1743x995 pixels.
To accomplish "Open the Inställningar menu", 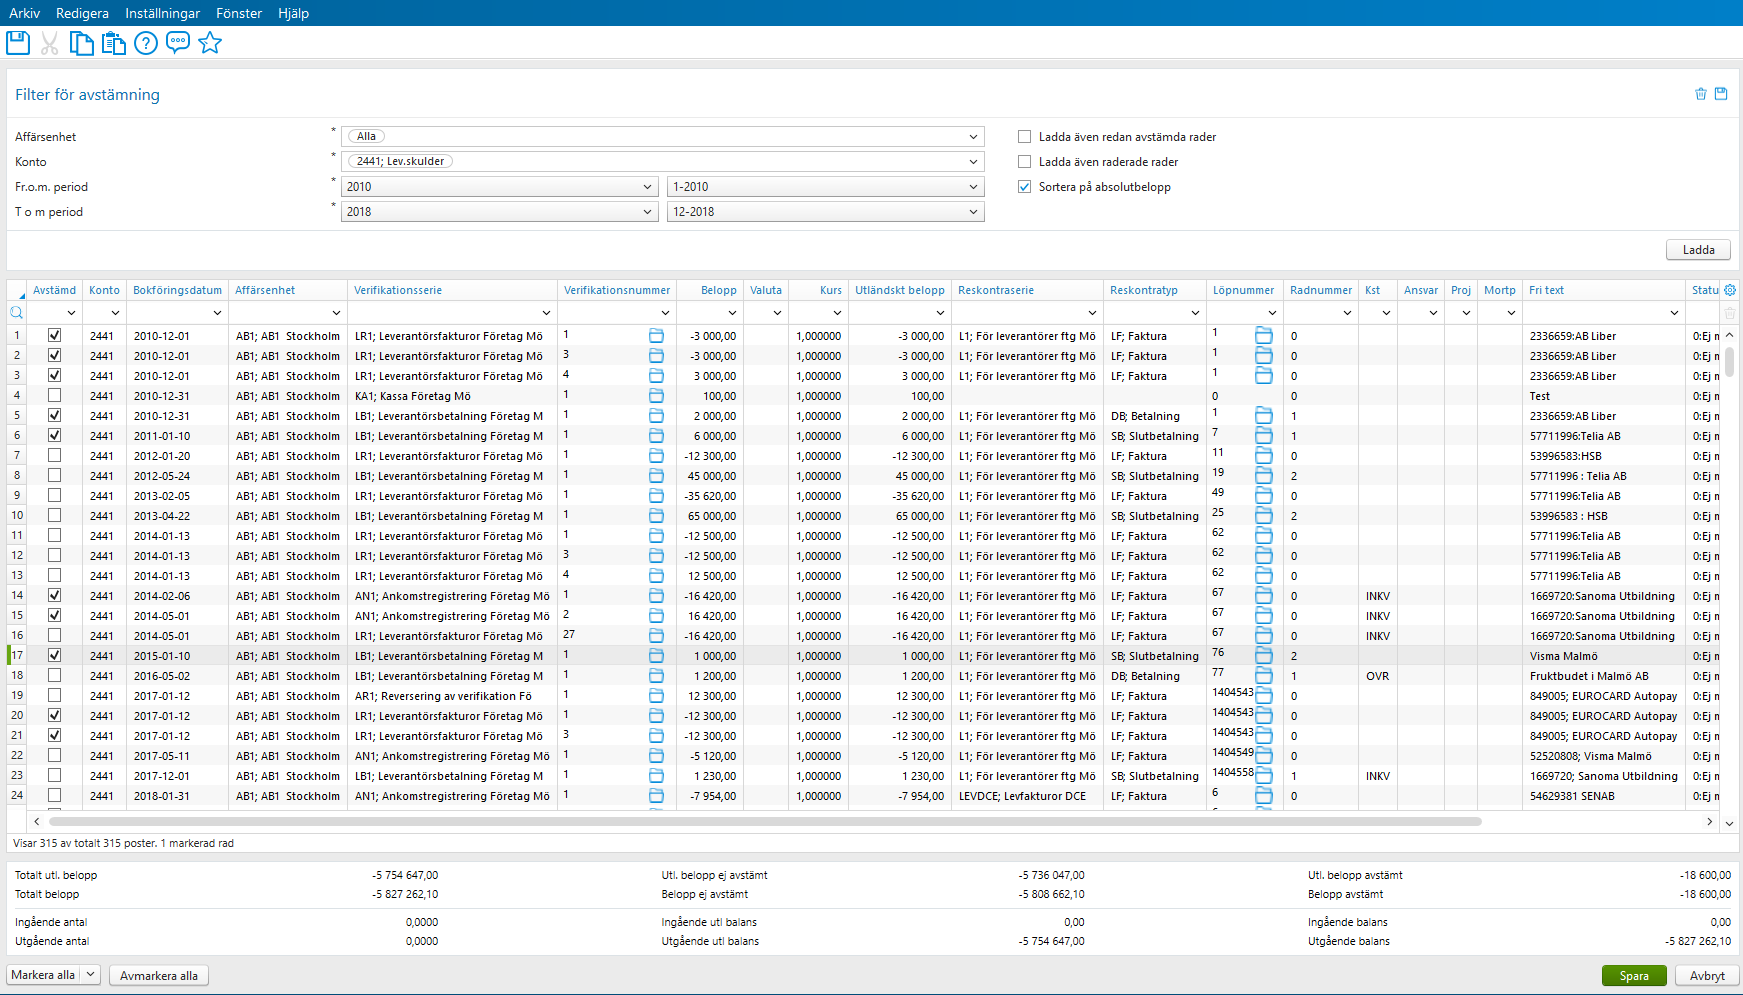I will click(x=162, y=13).
